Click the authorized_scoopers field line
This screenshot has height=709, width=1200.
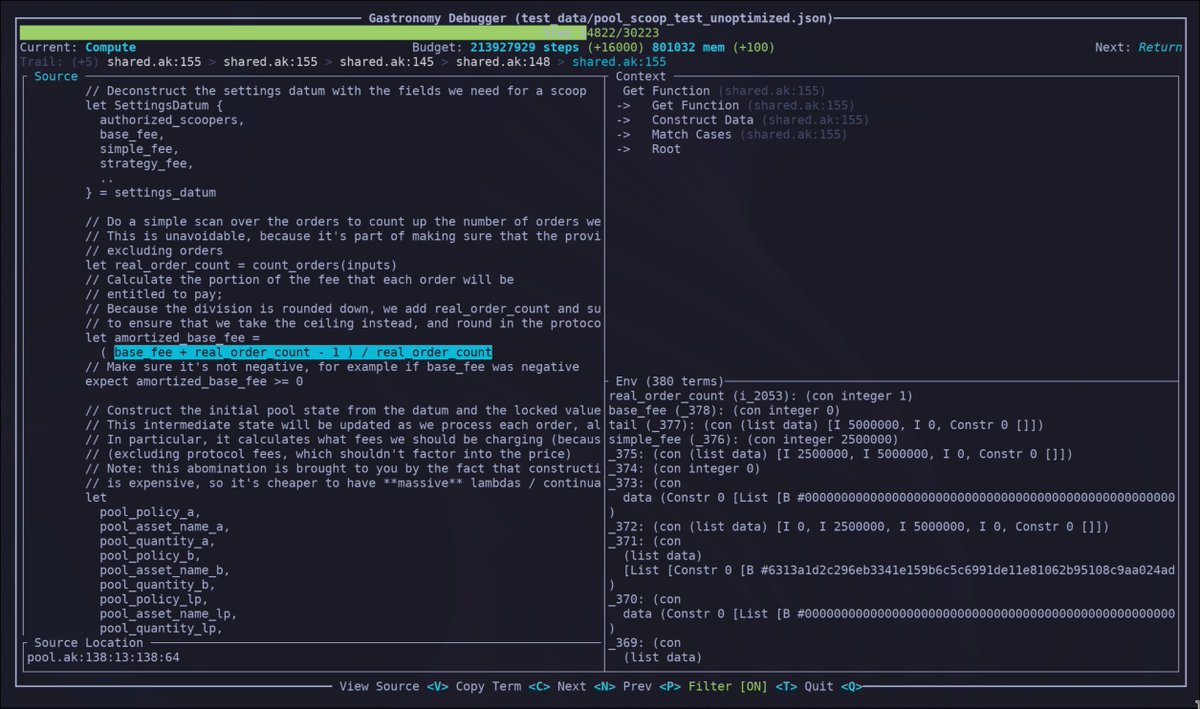tap(172, 120)
